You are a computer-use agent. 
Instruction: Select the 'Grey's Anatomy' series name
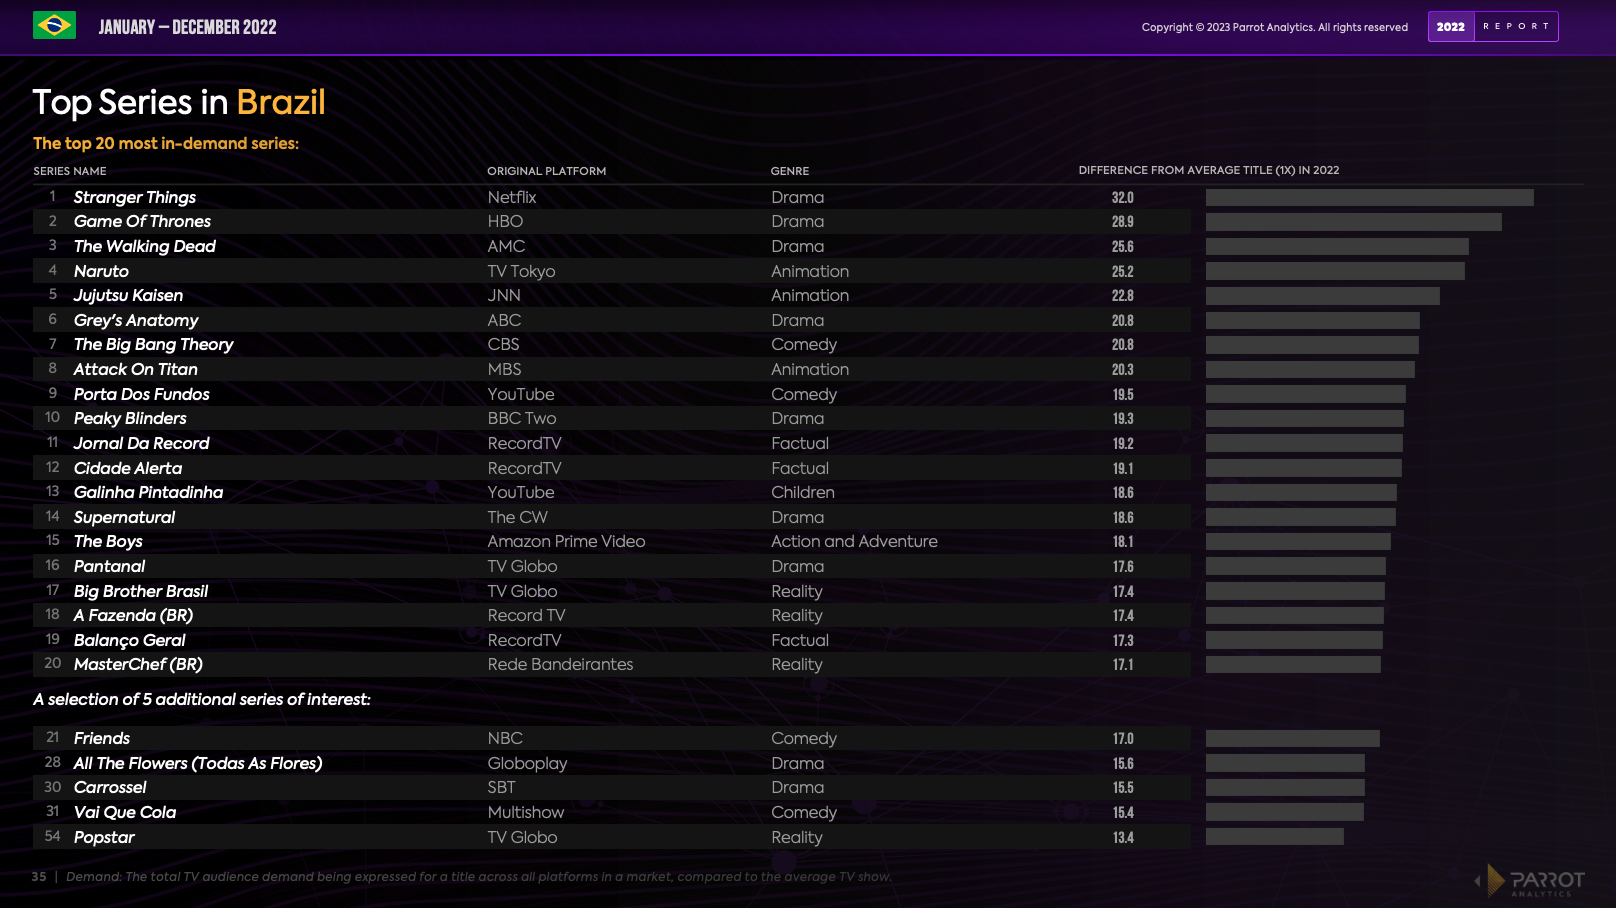click(x=136, y=320)
